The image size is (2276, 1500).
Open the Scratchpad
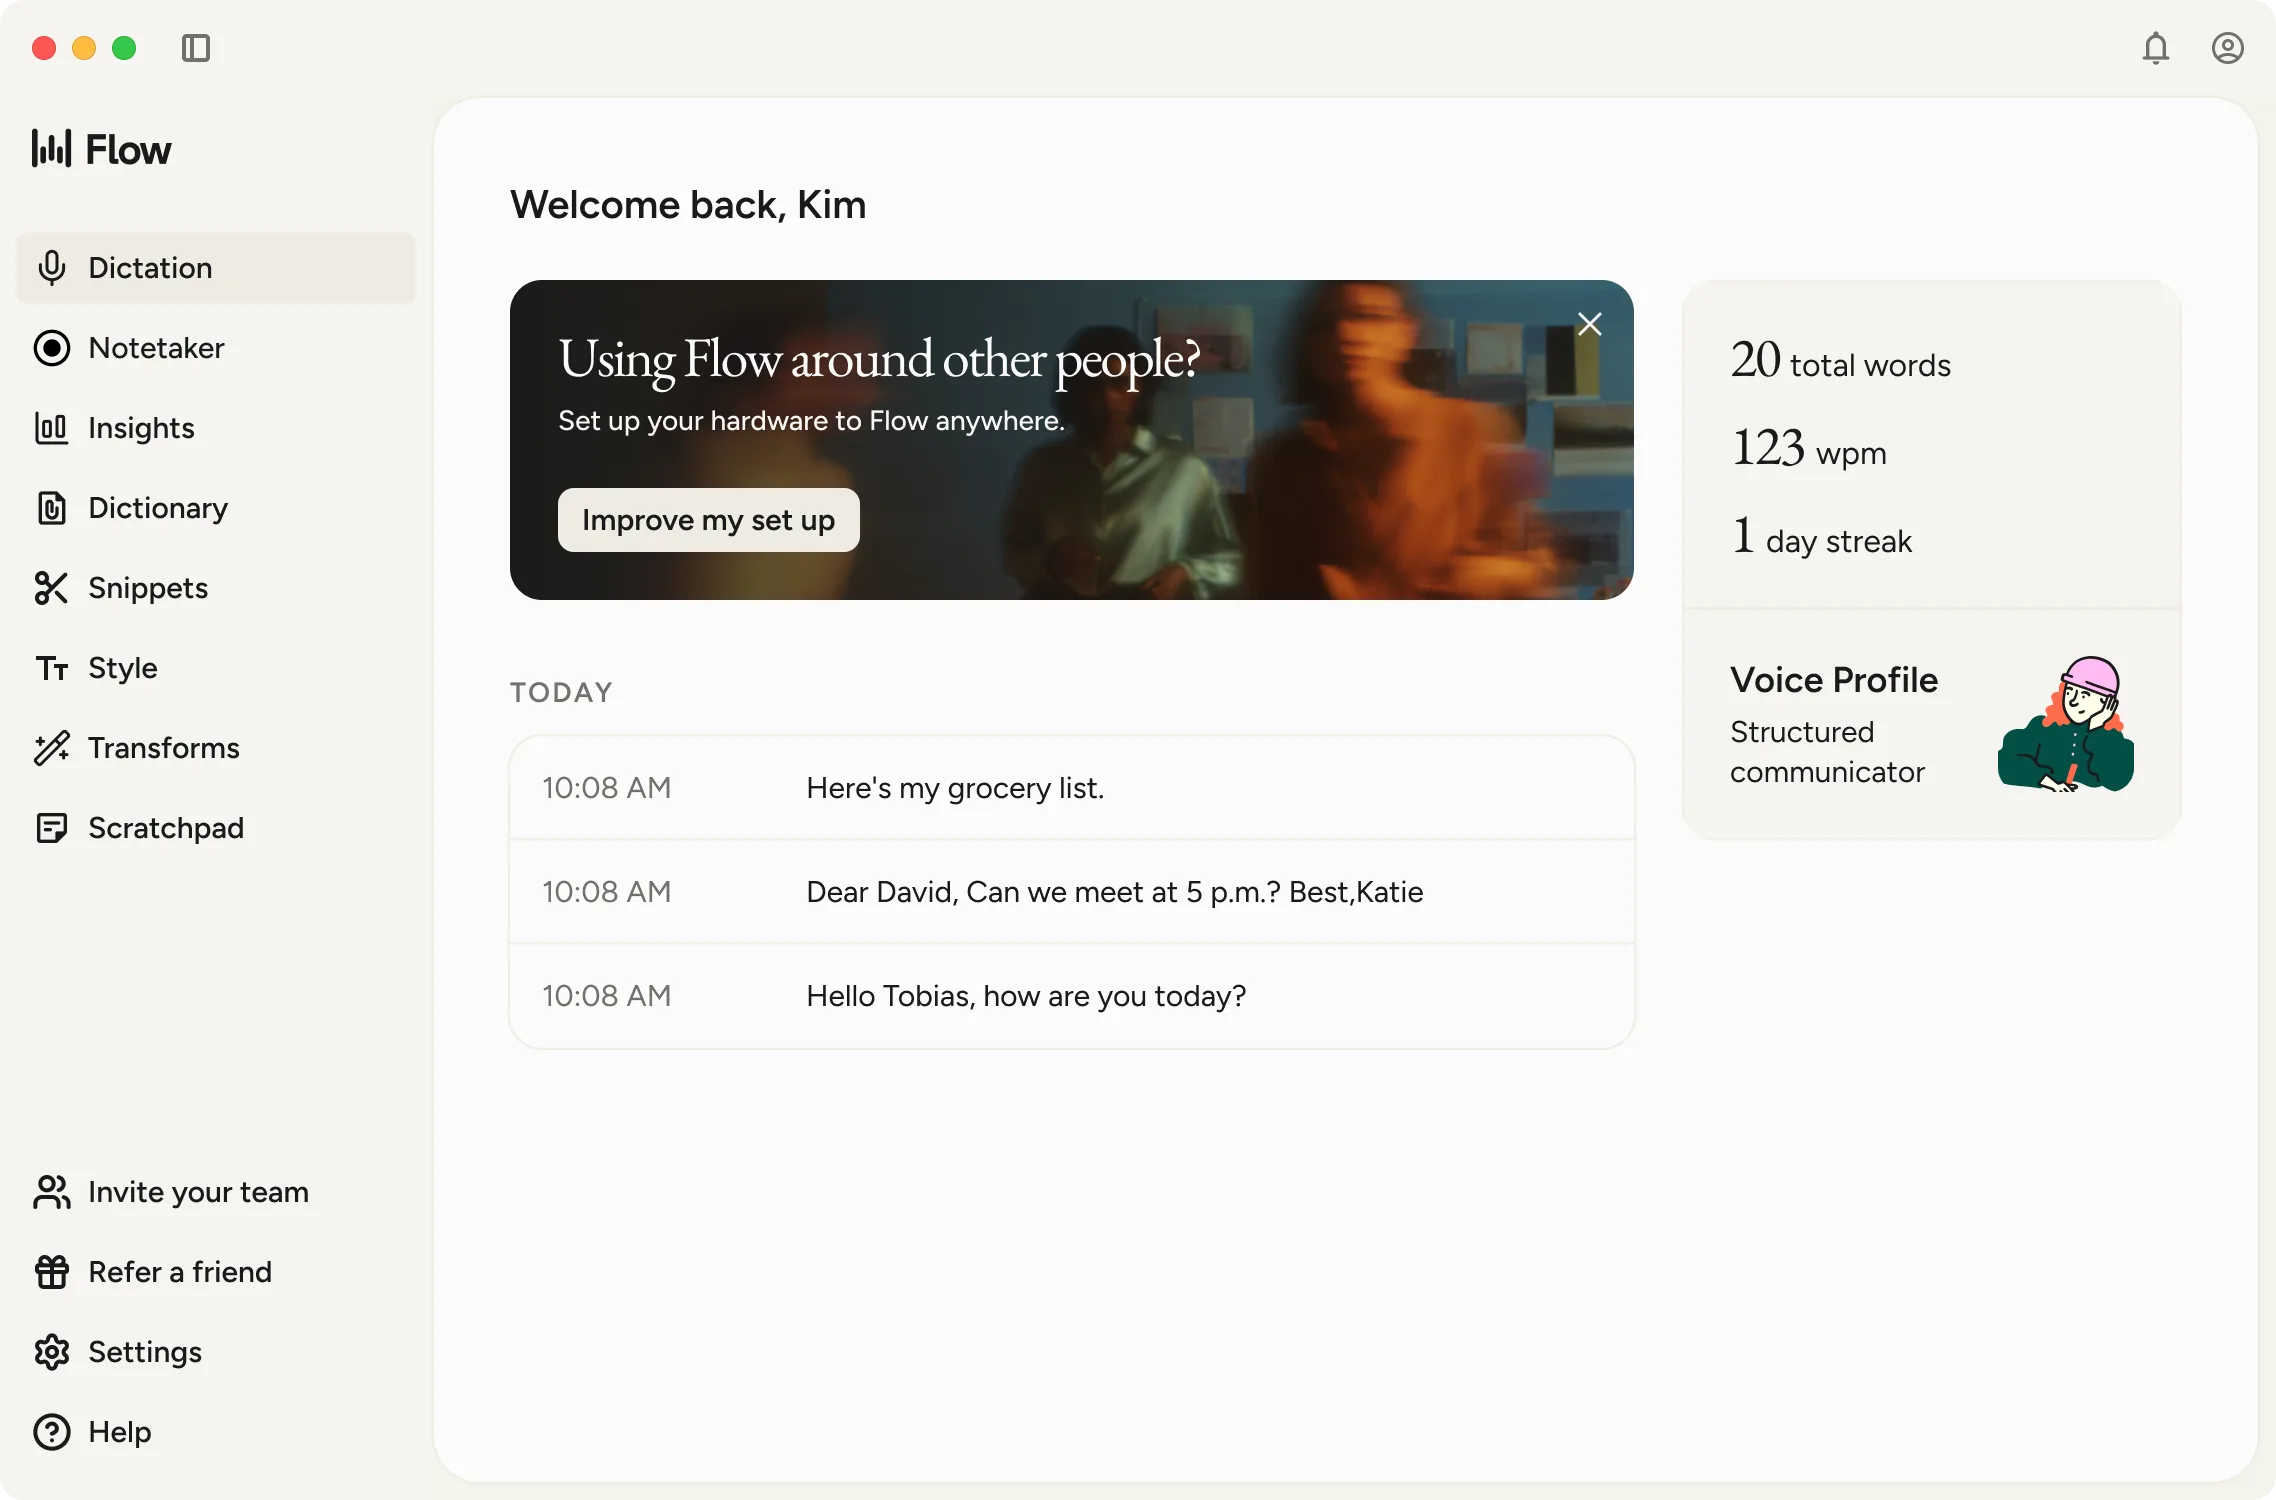pos(216,828)
